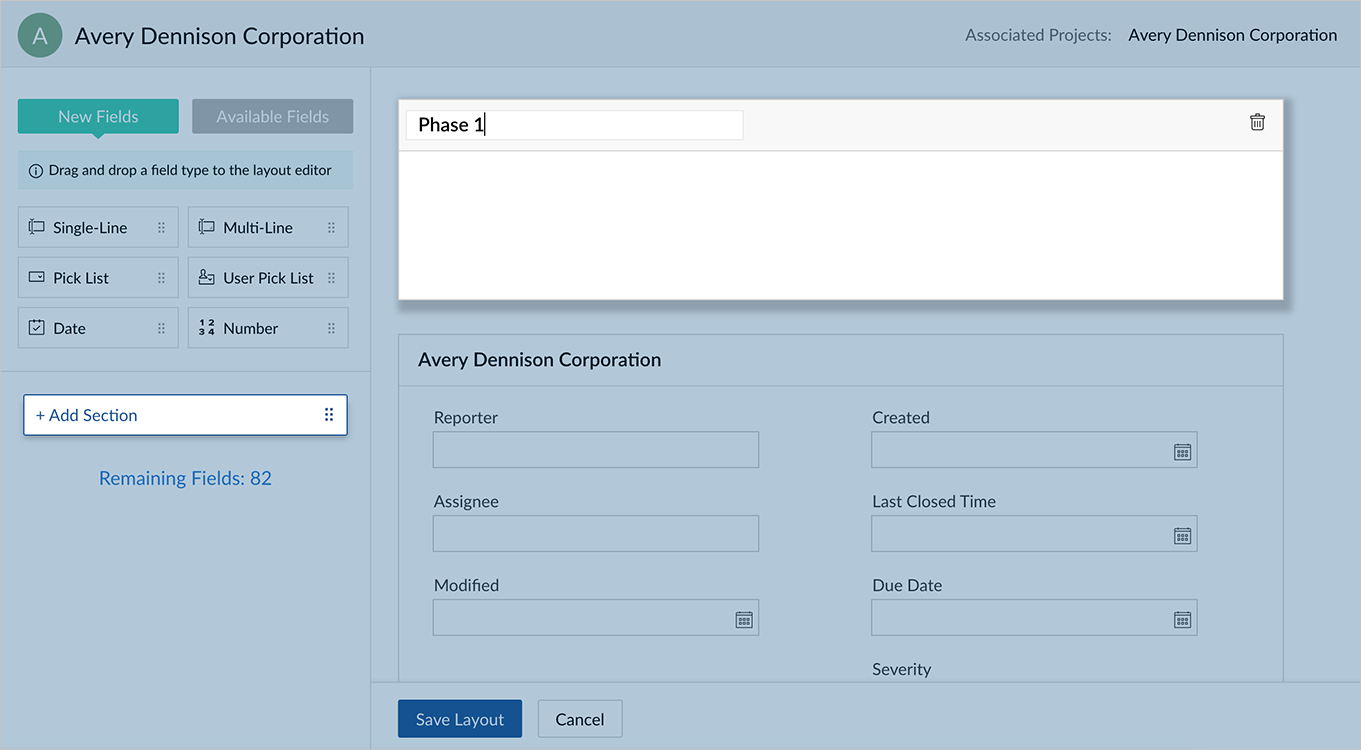Click the Date field type icon
Screen dimensions: 1361x750
(37, 327)
